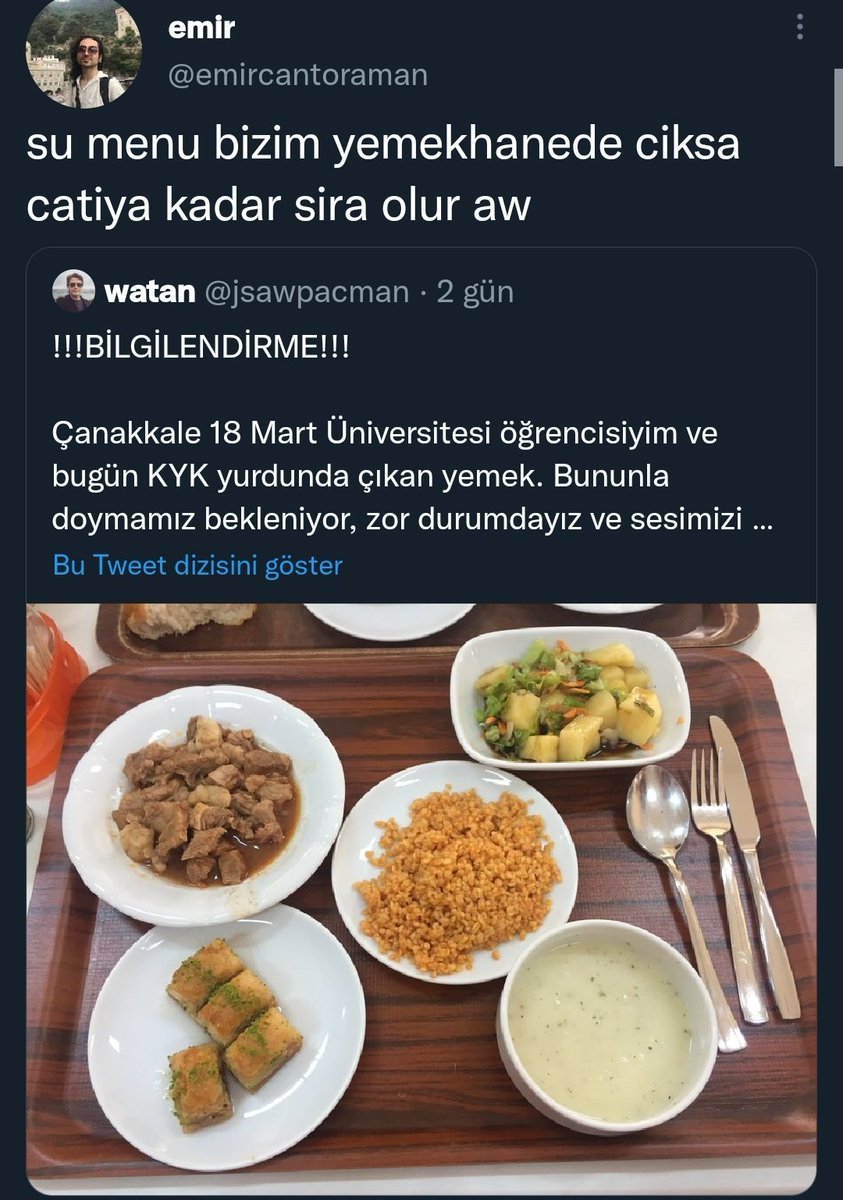Open the @jsawpacman handle
The width and height of the screenshot is (843, 1200).
click(x=306, y=292)
